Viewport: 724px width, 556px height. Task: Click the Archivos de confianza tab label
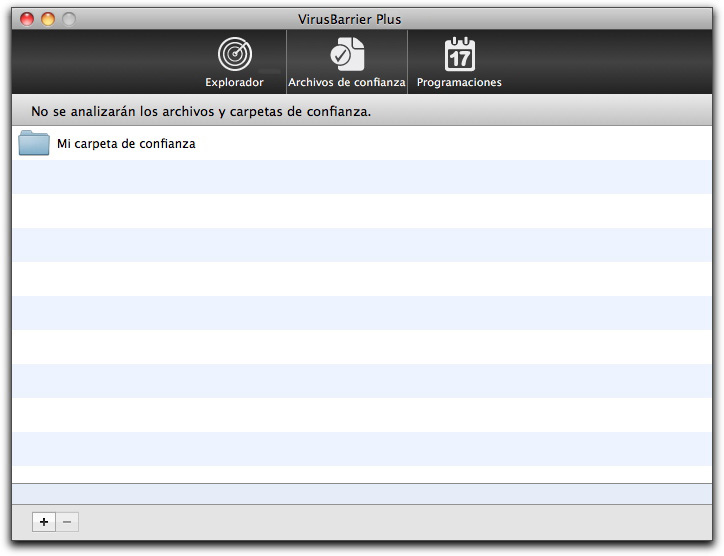(347, 82)
